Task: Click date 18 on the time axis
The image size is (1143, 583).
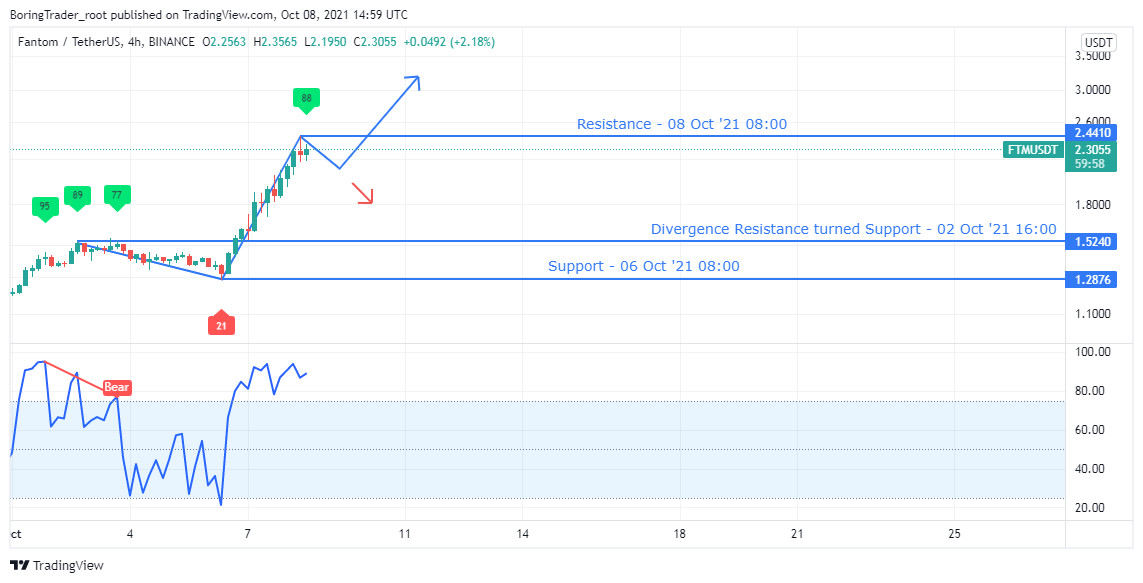Action: pyautogui.click(x=679, y=534)
